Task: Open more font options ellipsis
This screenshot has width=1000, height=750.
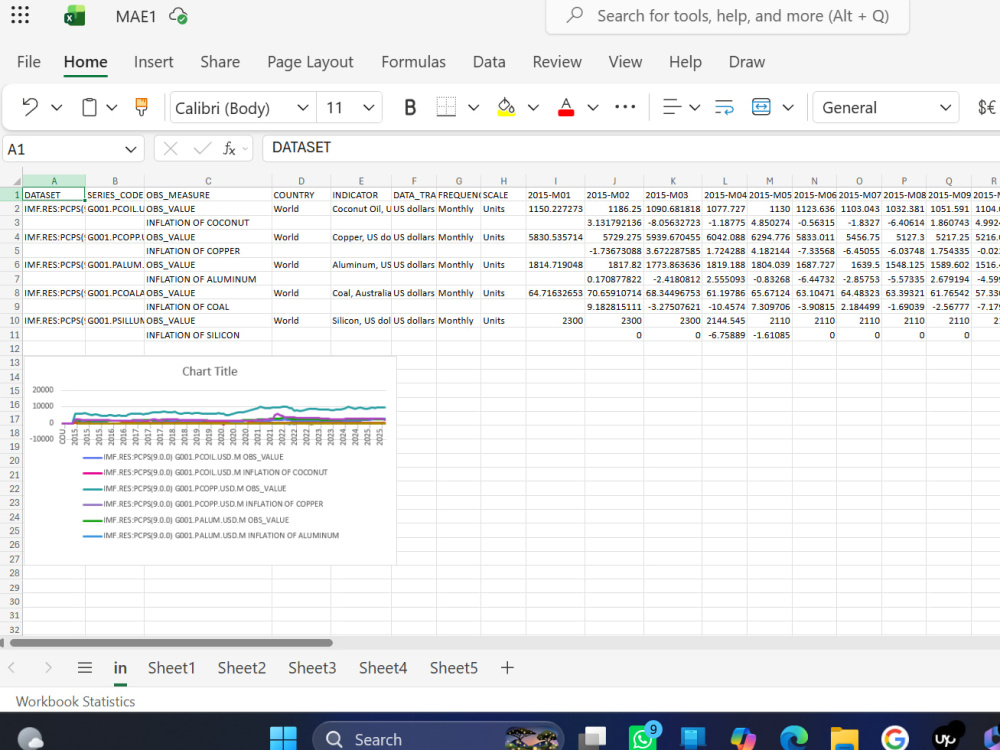Action: 625,107
